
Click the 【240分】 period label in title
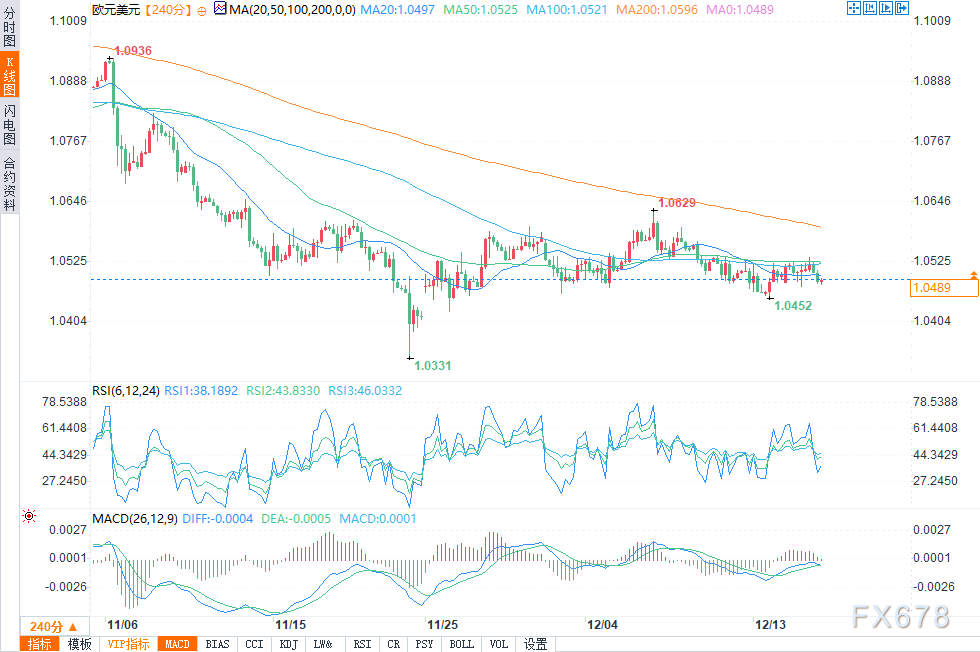tap(168, 10)
